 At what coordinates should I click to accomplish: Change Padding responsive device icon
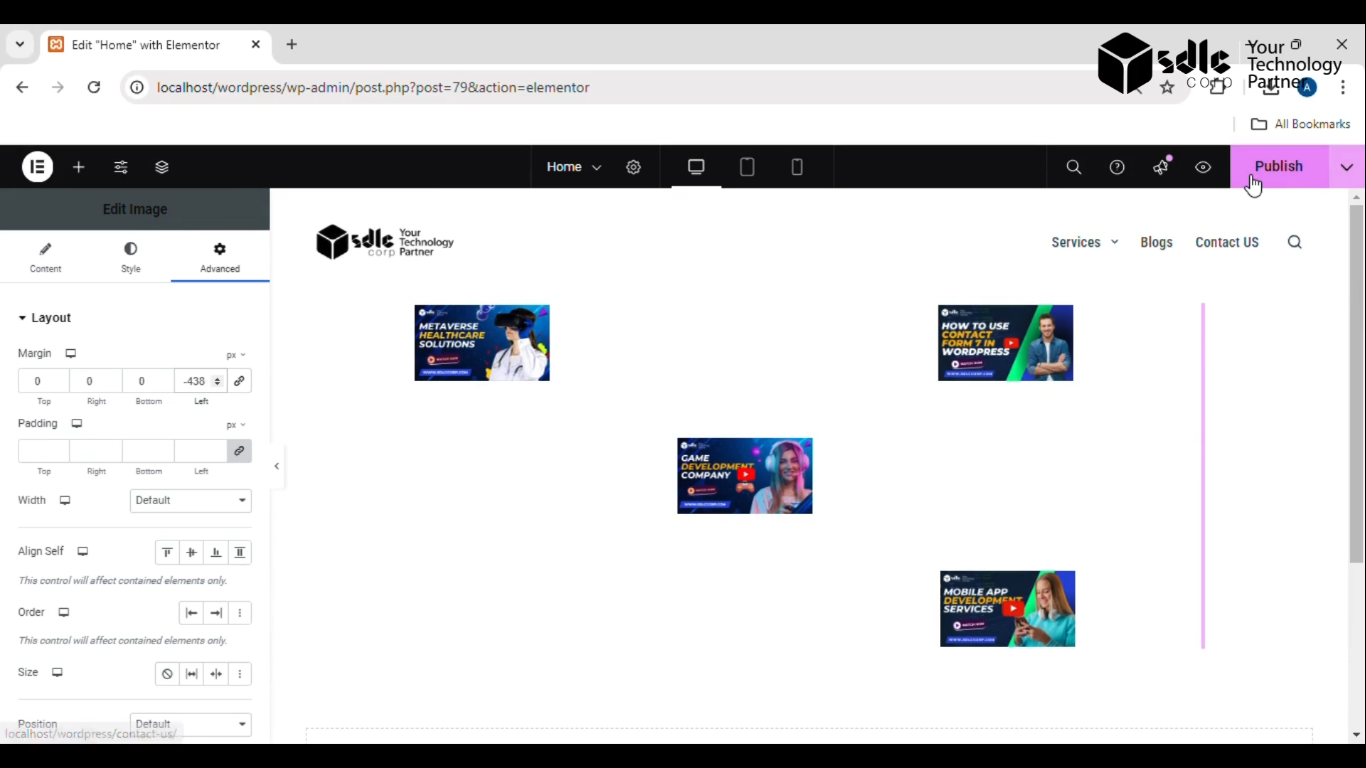76,424
